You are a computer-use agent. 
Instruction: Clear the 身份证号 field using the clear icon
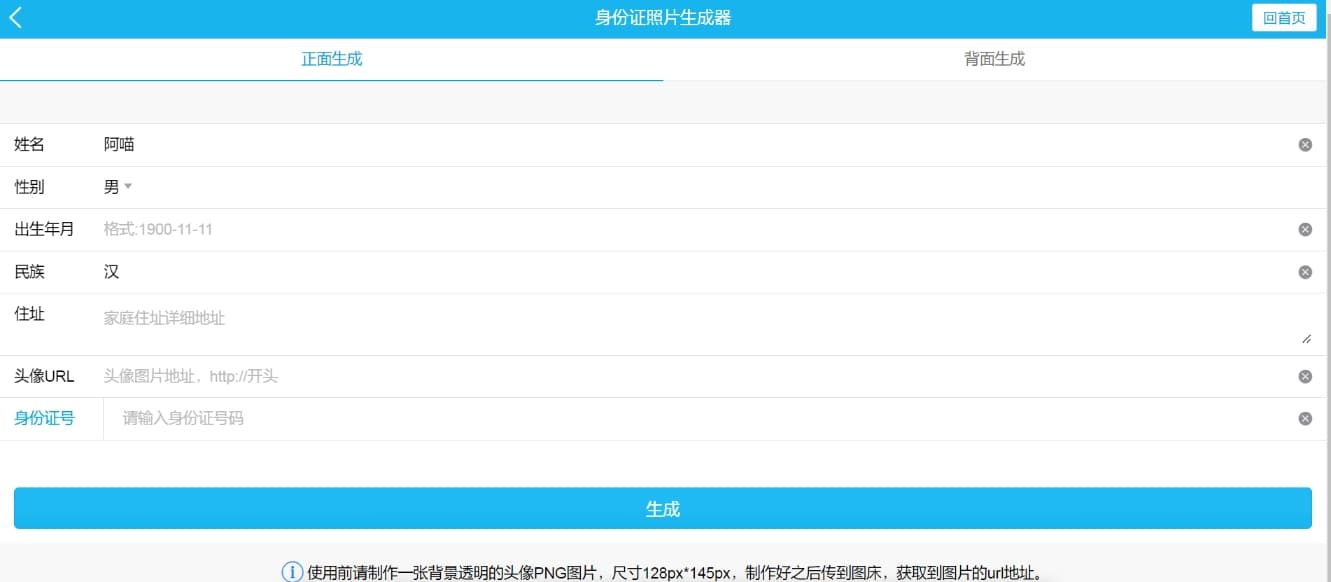[1305, 417]
